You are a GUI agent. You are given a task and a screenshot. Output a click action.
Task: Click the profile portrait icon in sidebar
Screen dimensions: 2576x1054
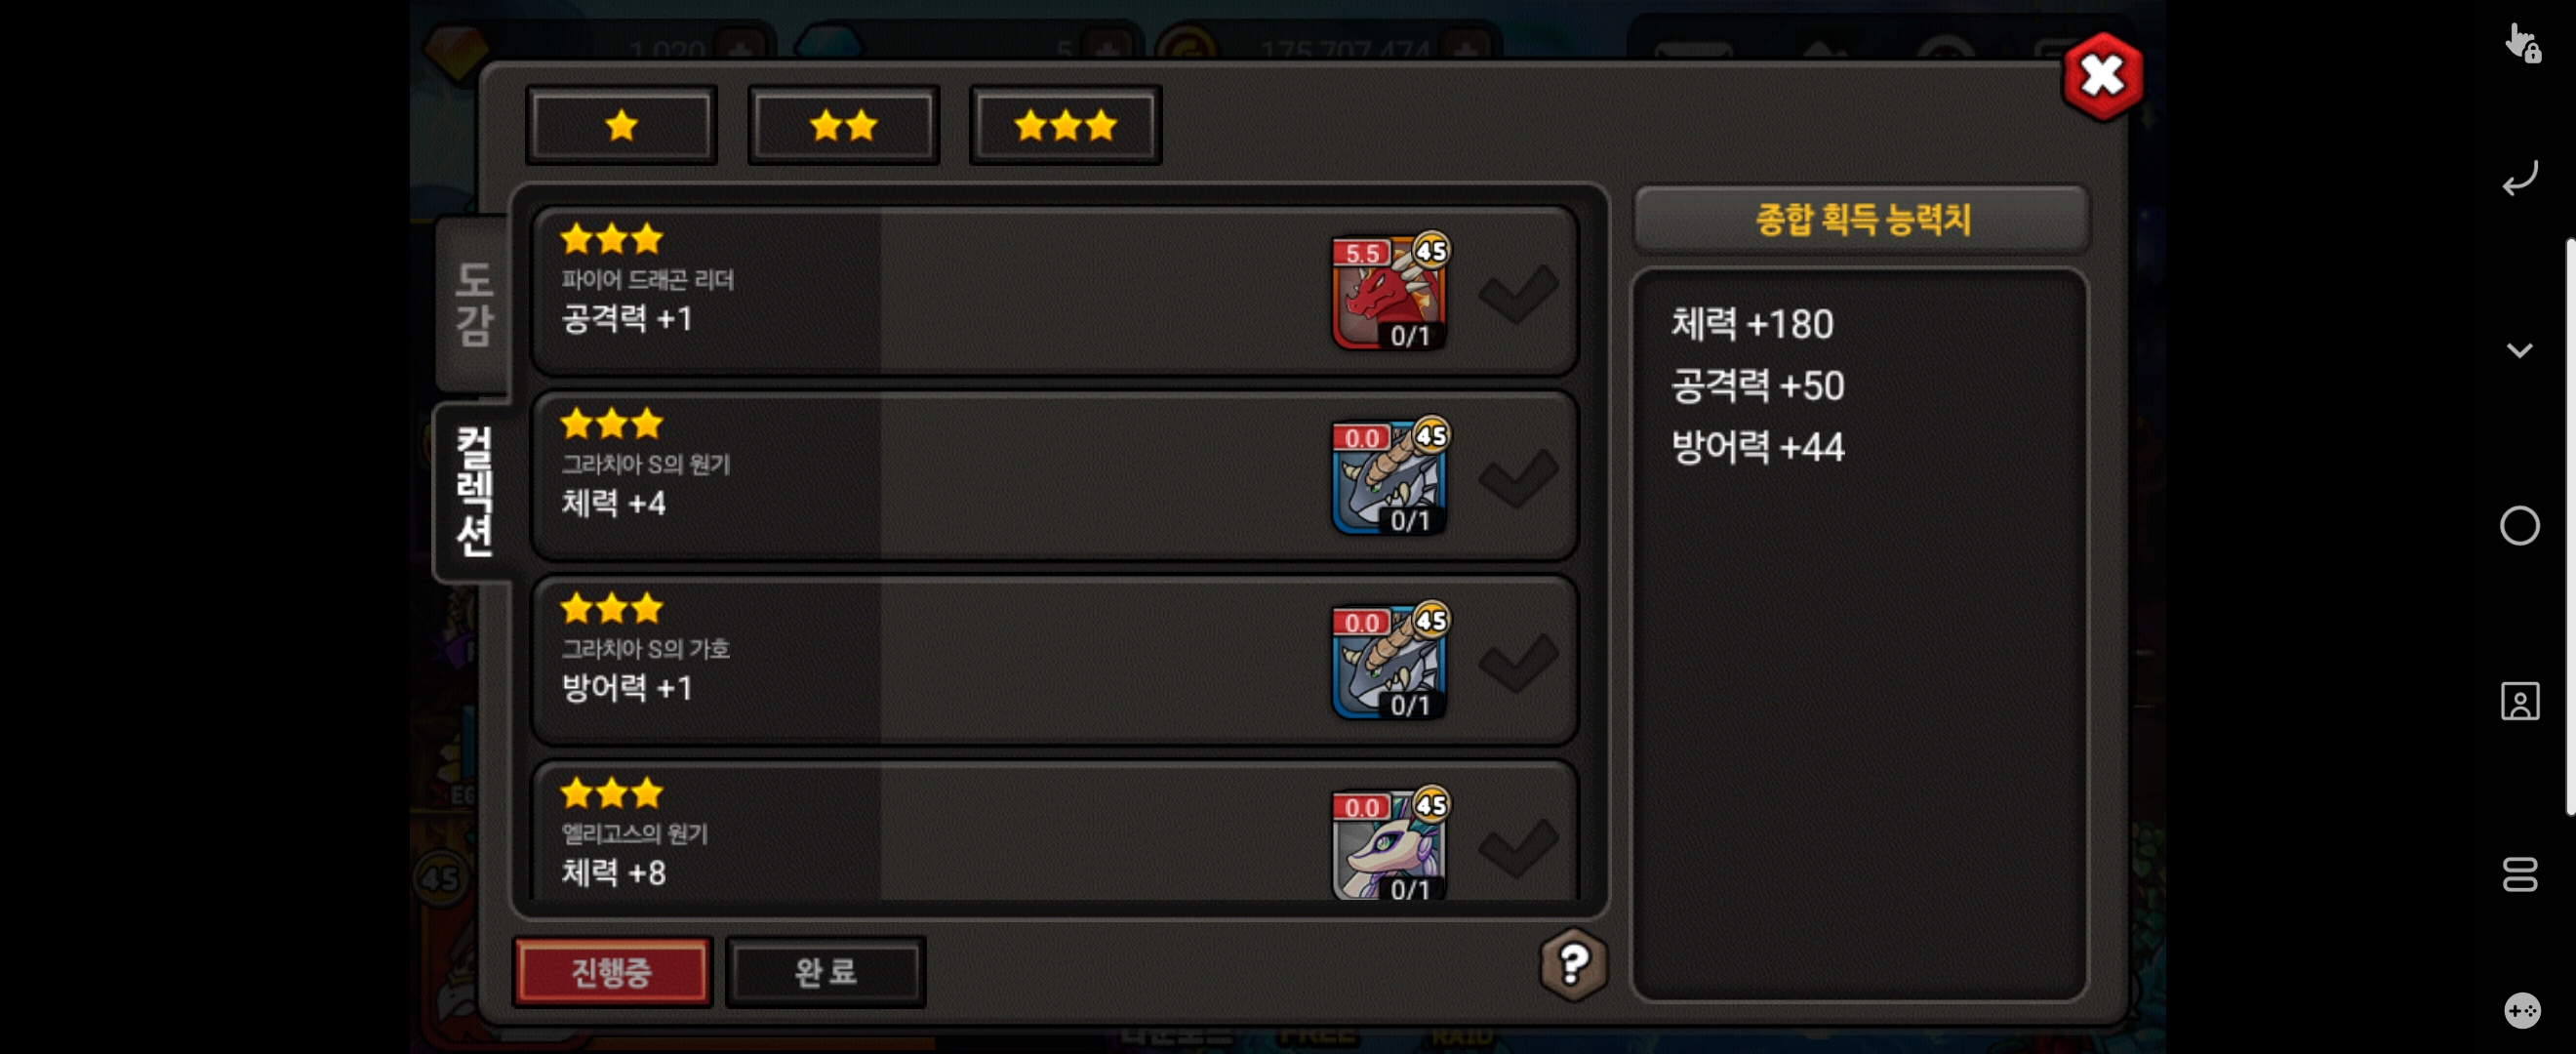2520,701
